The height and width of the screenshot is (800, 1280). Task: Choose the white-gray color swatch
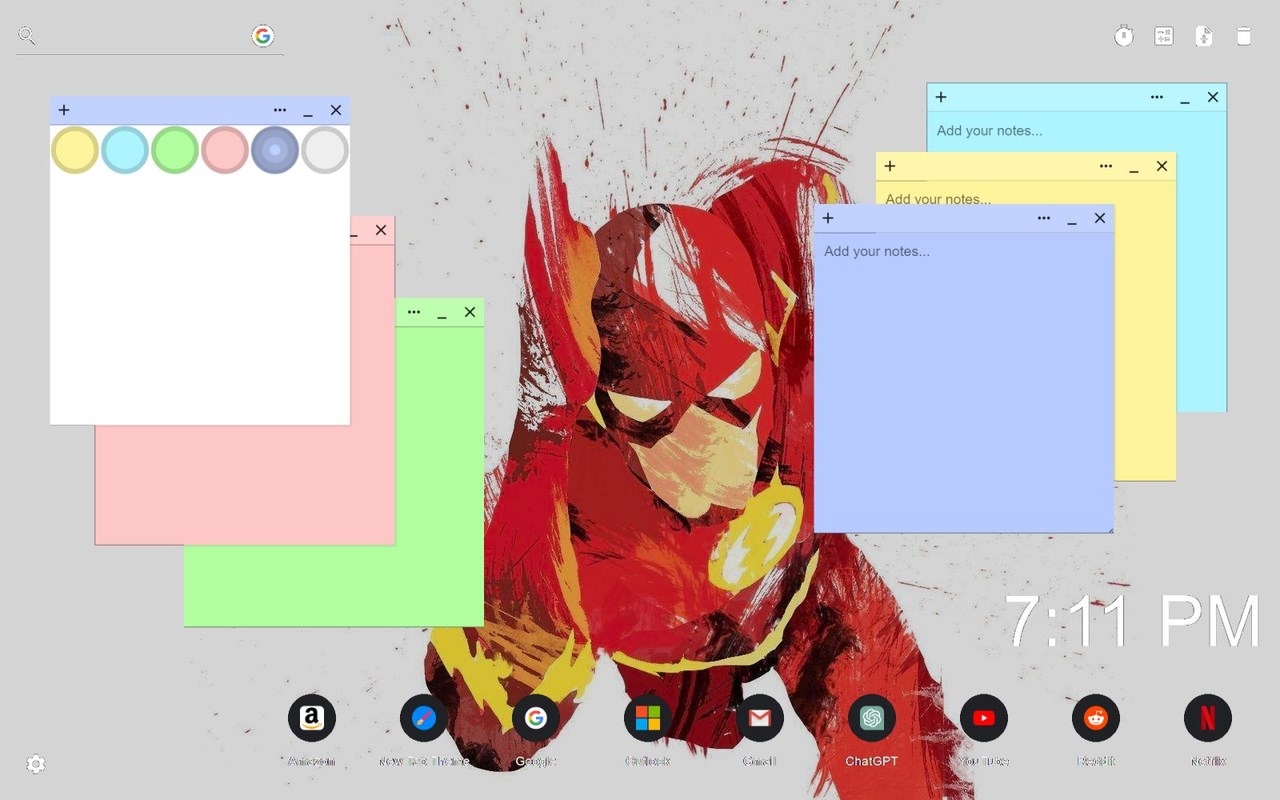click(325, 150)
